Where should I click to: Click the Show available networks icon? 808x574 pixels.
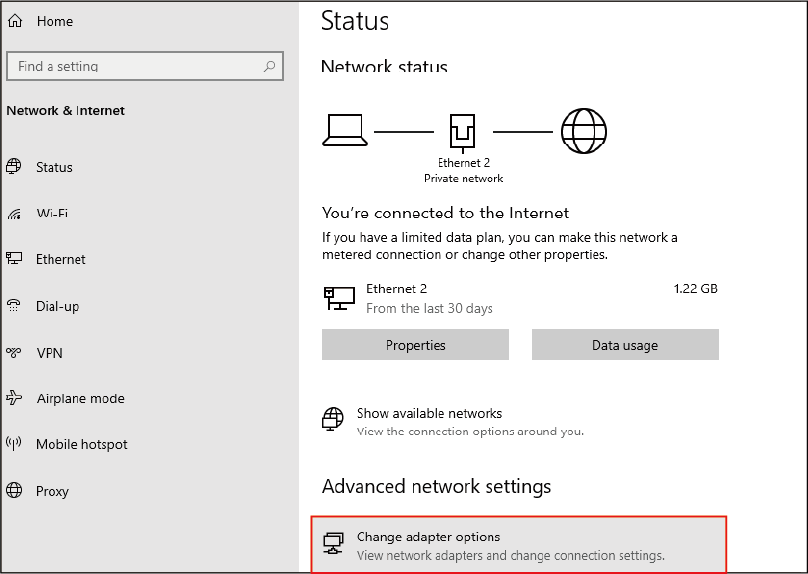333,420
